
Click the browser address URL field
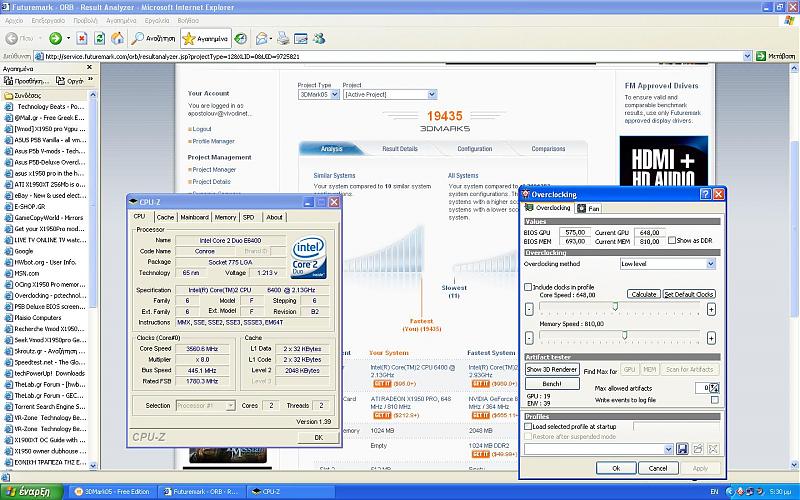pos(389,56)
